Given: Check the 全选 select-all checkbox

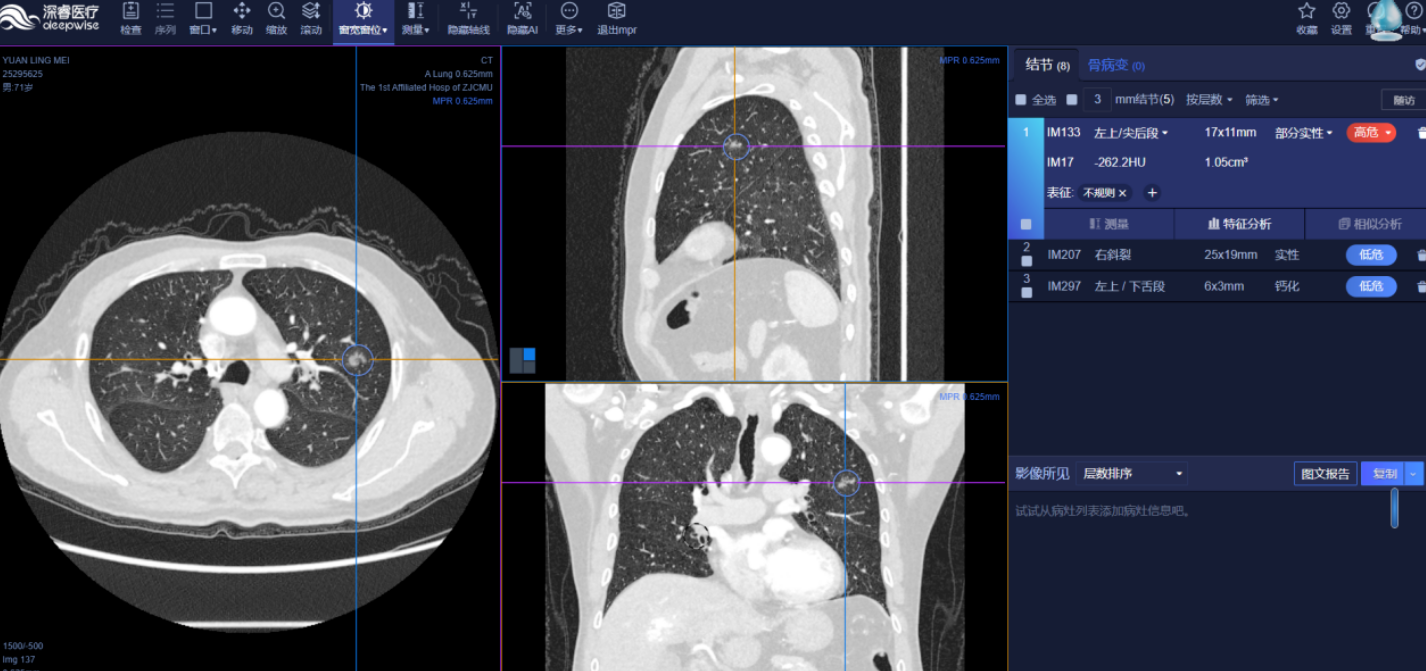Looking at the screenshot, I should click(x=1021, y=100).
